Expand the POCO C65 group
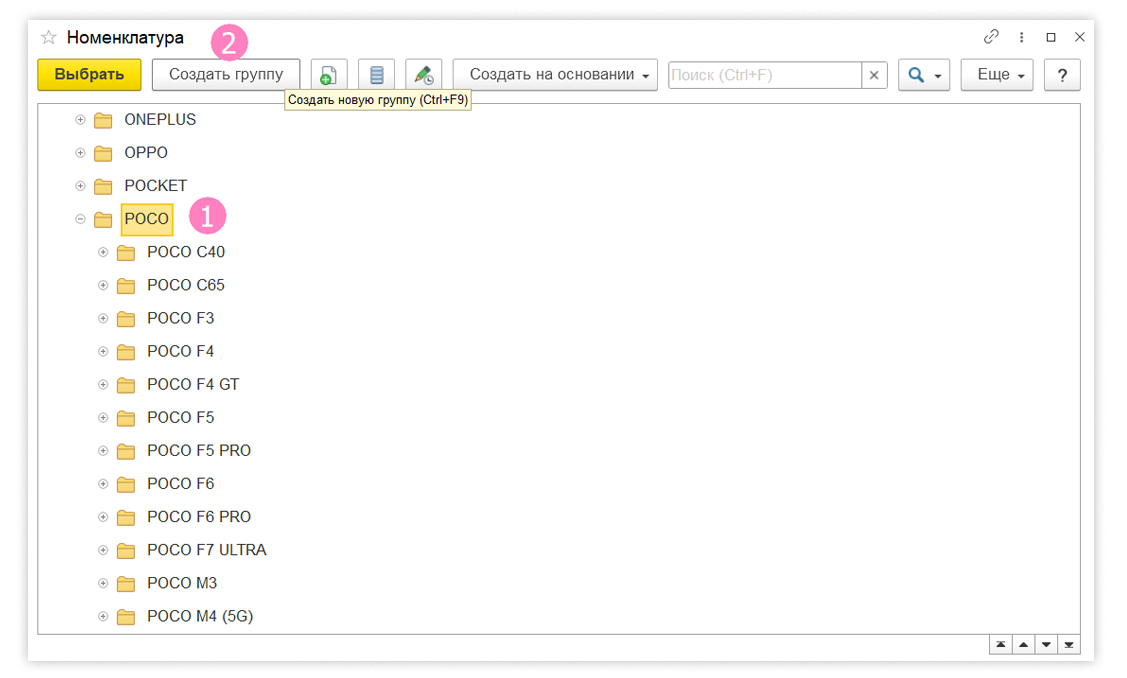Image resolution: width=1127 pixels, height=678 pixels. tap(103, 285)
